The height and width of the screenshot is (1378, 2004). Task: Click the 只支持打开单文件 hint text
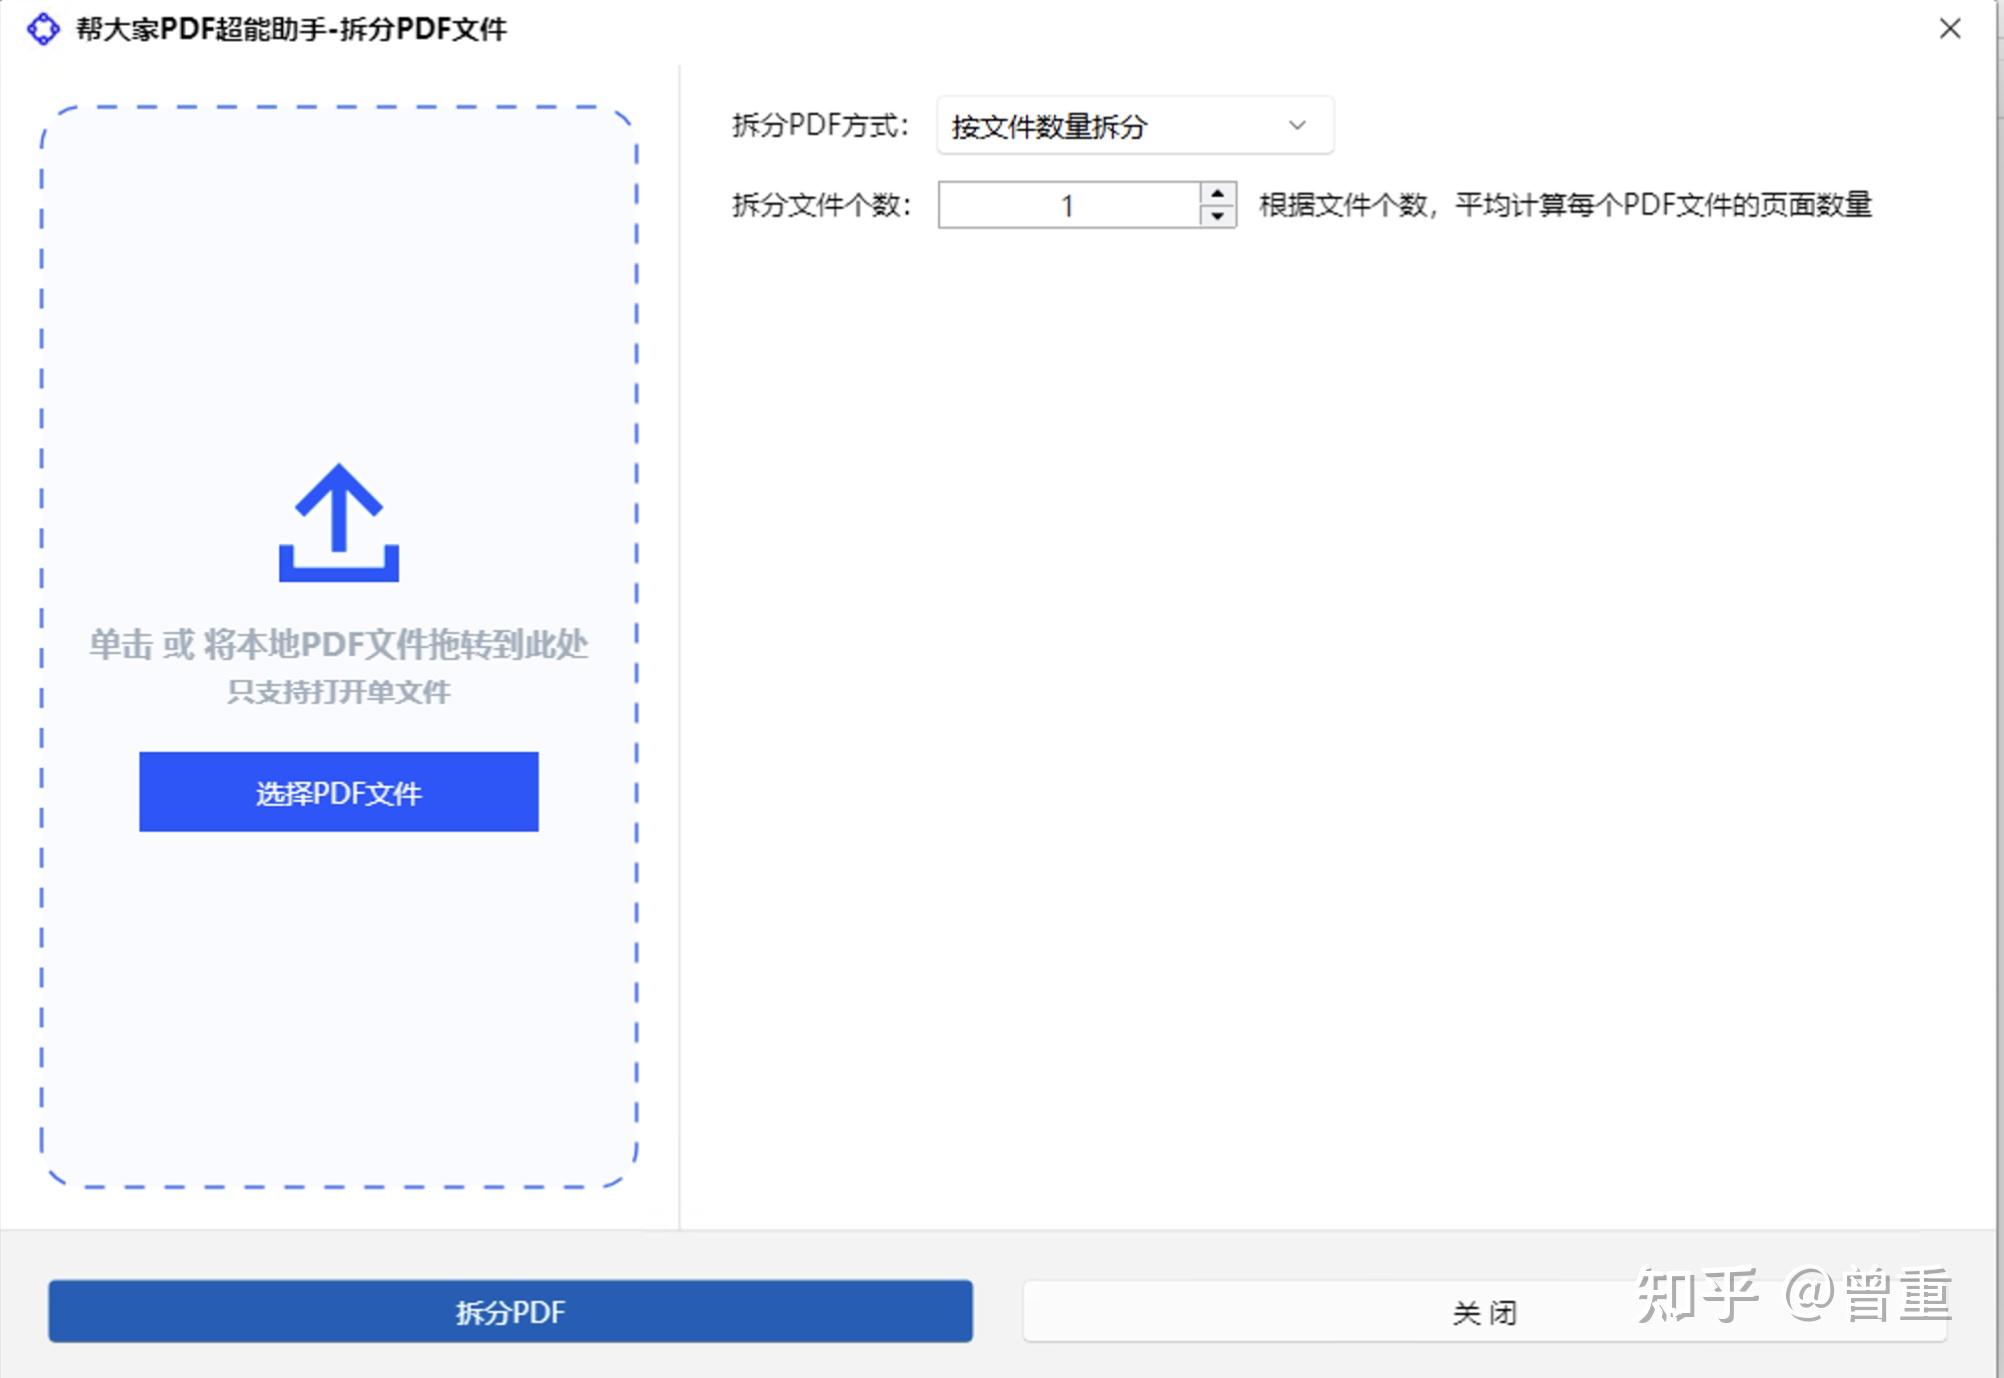coord(339,692)
